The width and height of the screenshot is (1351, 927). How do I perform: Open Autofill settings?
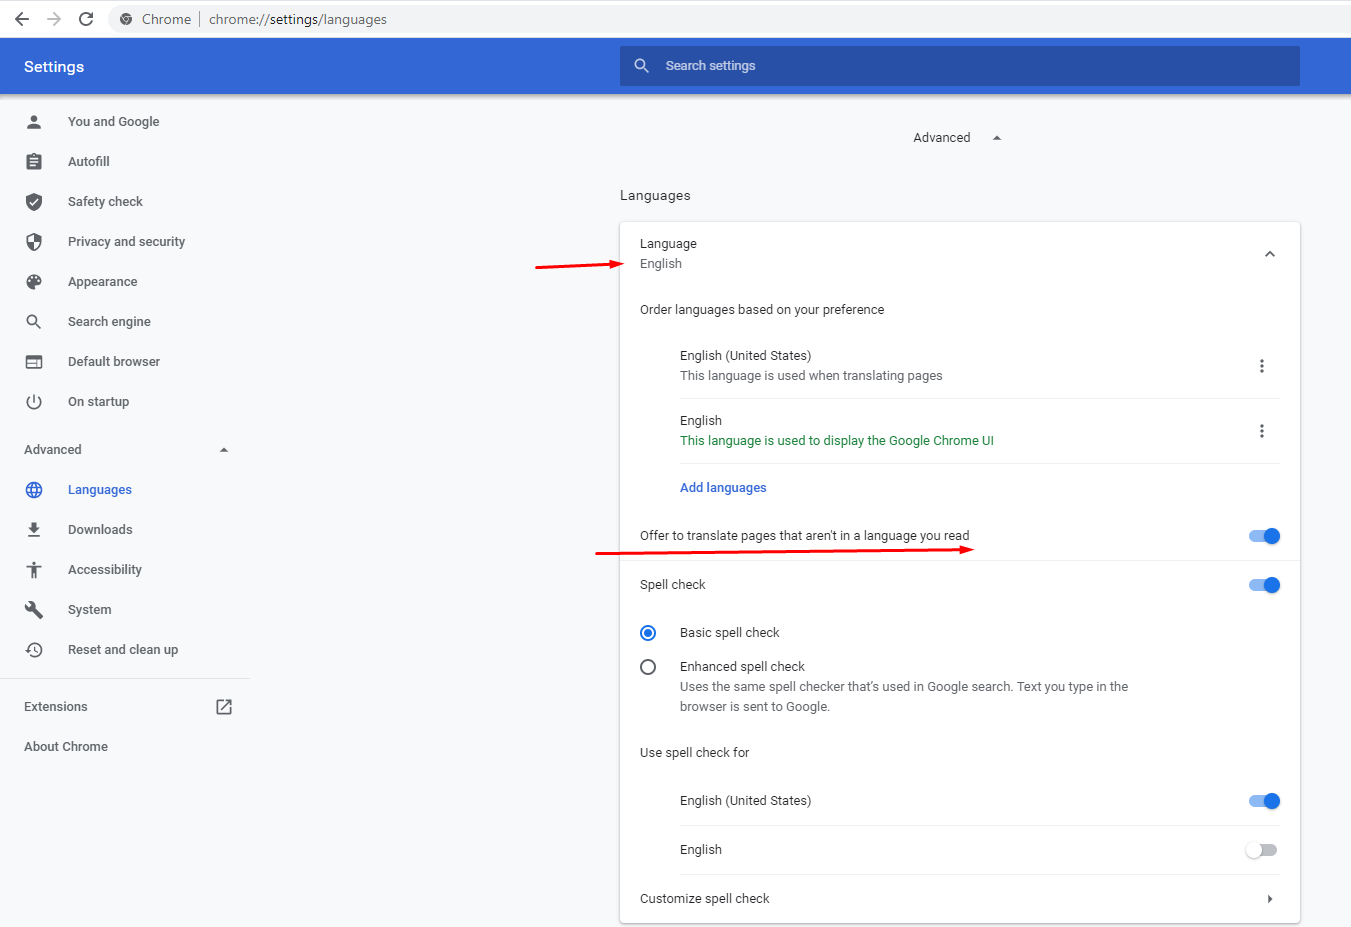pyautogui.click(x=89, y=162)
